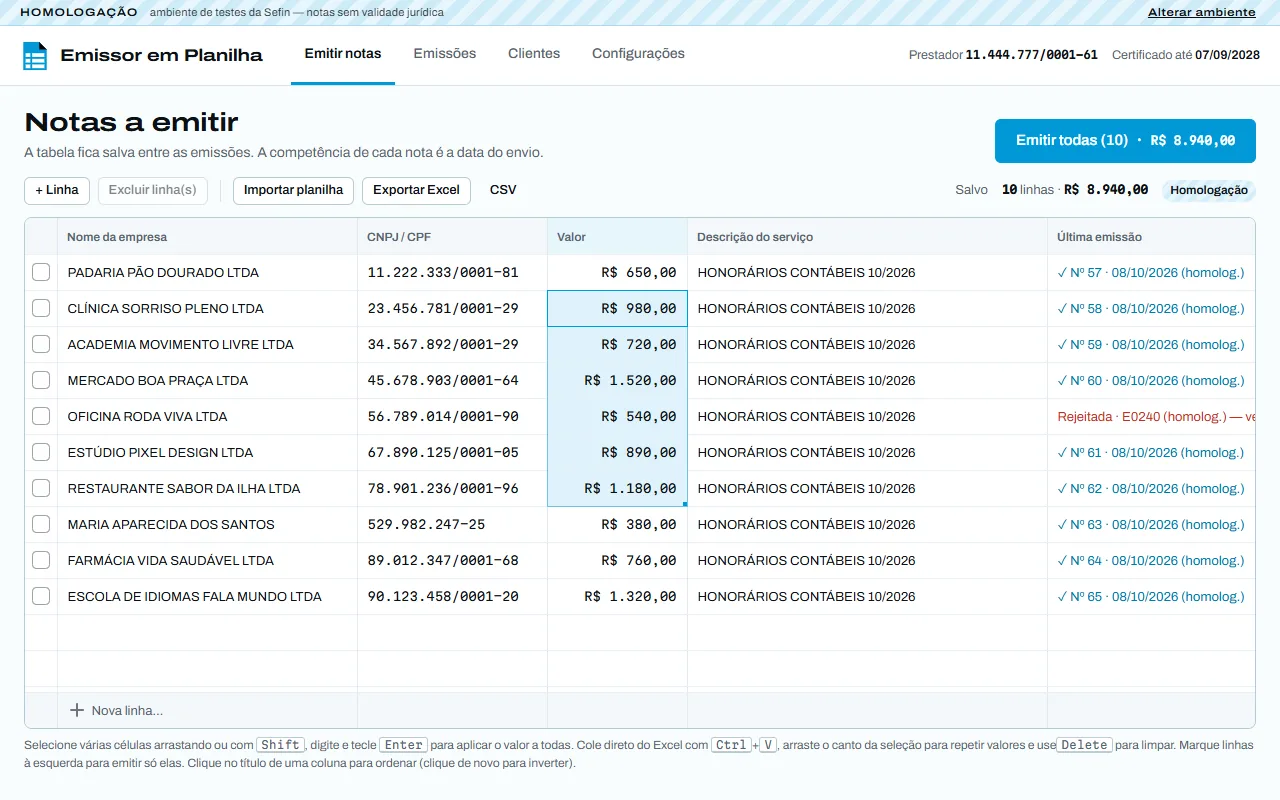Image resolution: width=1280 pixels, height=800 pixels.
Task: Sort by the Última emissão column header
Action: click(1151, 237)
